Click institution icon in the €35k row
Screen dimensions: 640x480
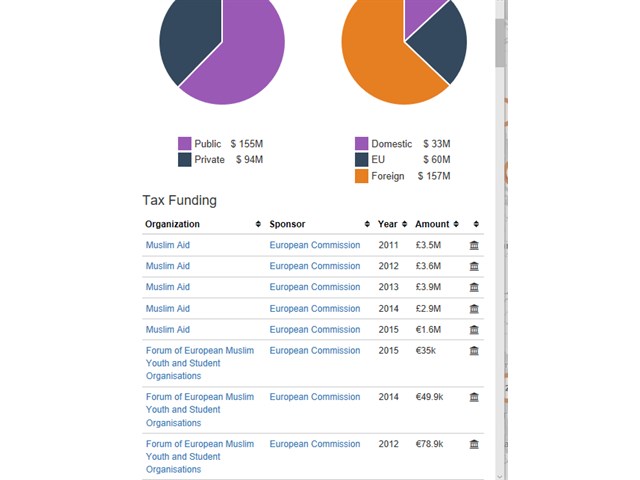[x=474, y=351]
